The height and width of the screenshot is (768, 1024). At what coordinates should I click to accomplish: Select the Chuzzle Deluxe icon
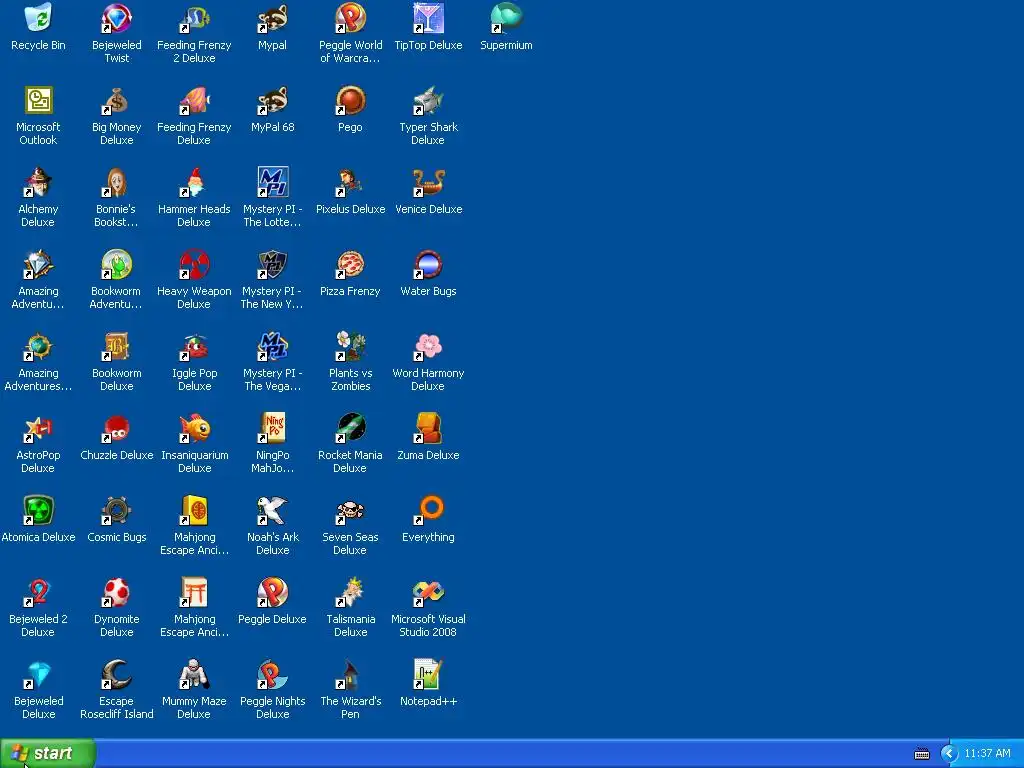(x=116, y=428)
